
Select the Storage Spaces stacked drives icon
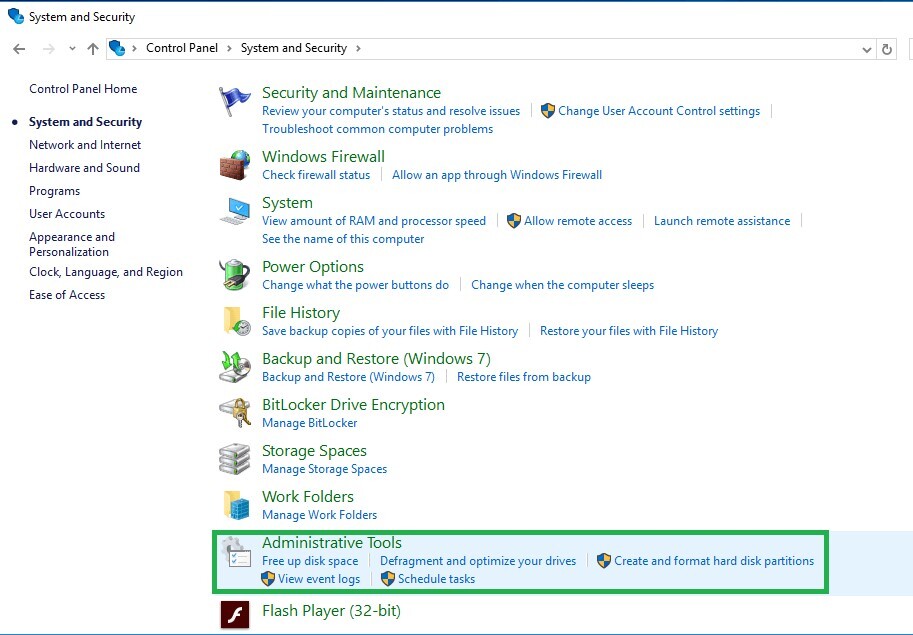234,458
